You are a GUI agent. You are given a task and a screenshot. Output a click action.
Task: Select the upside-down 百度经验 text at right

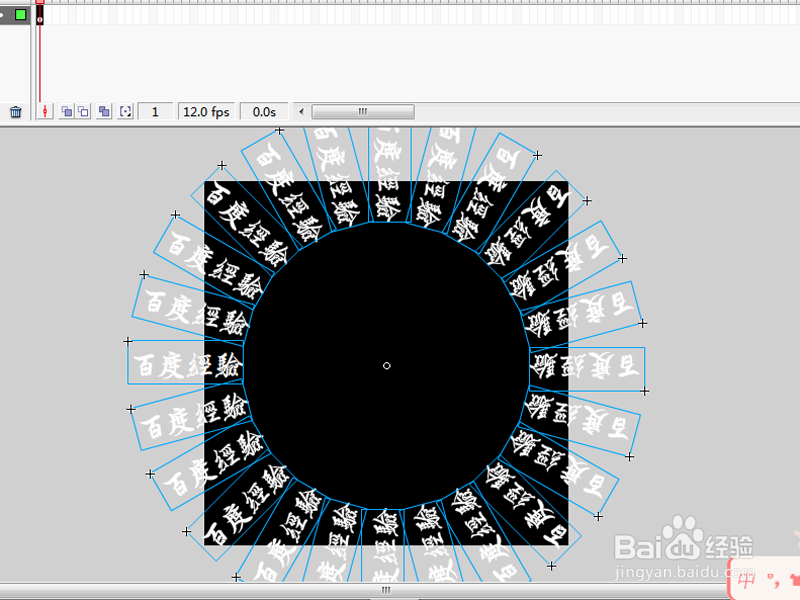point(587,369)
